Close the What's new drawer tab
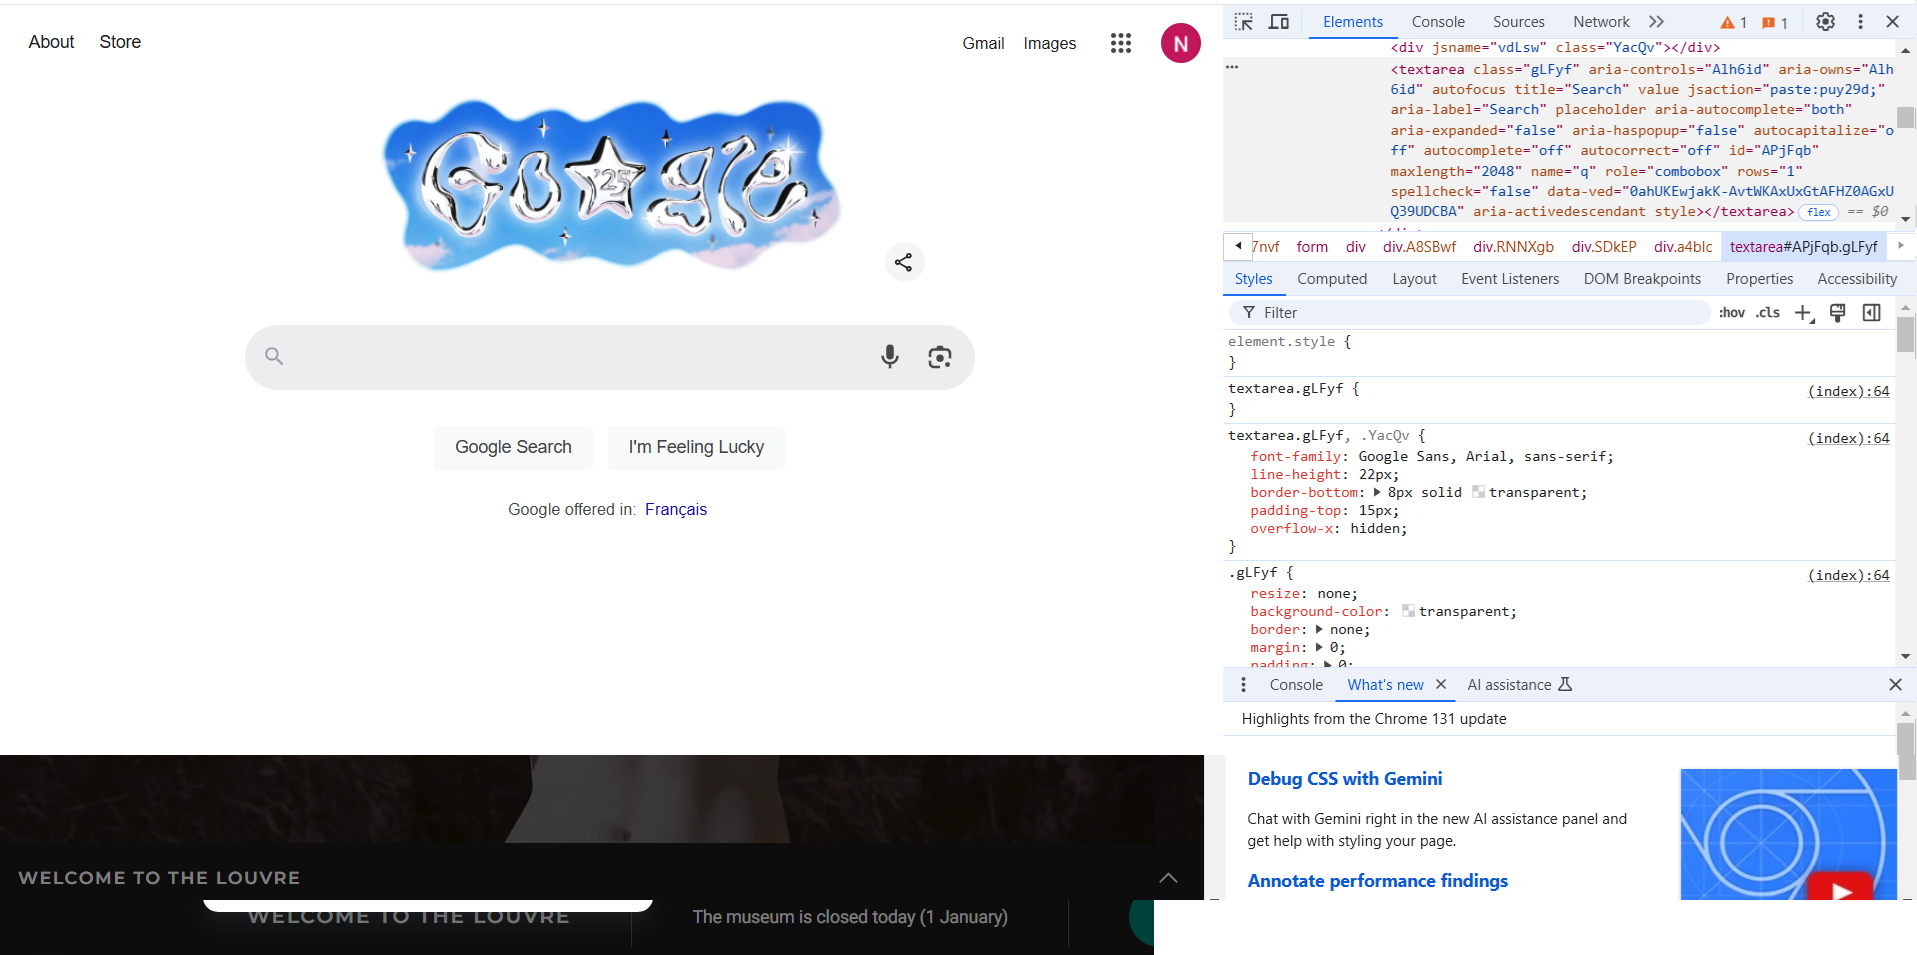Screen dimensions: 1917x955 click(1441, 685)
